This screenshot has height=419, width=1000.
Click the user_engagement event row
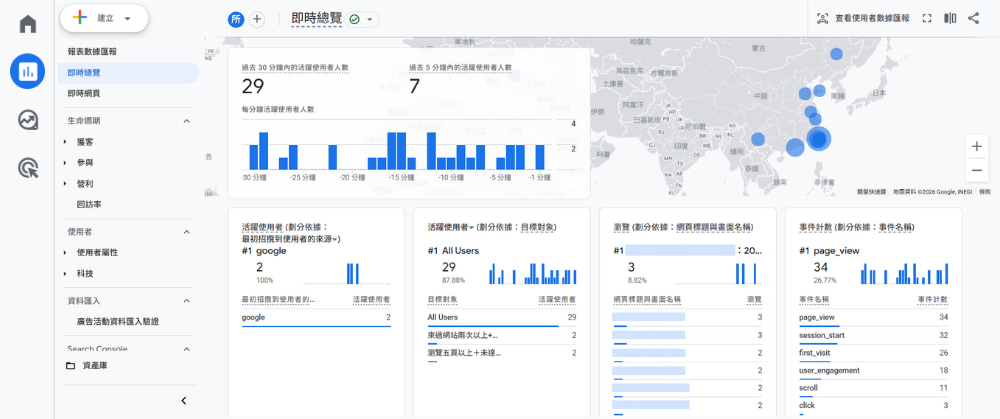click(874, 371)
